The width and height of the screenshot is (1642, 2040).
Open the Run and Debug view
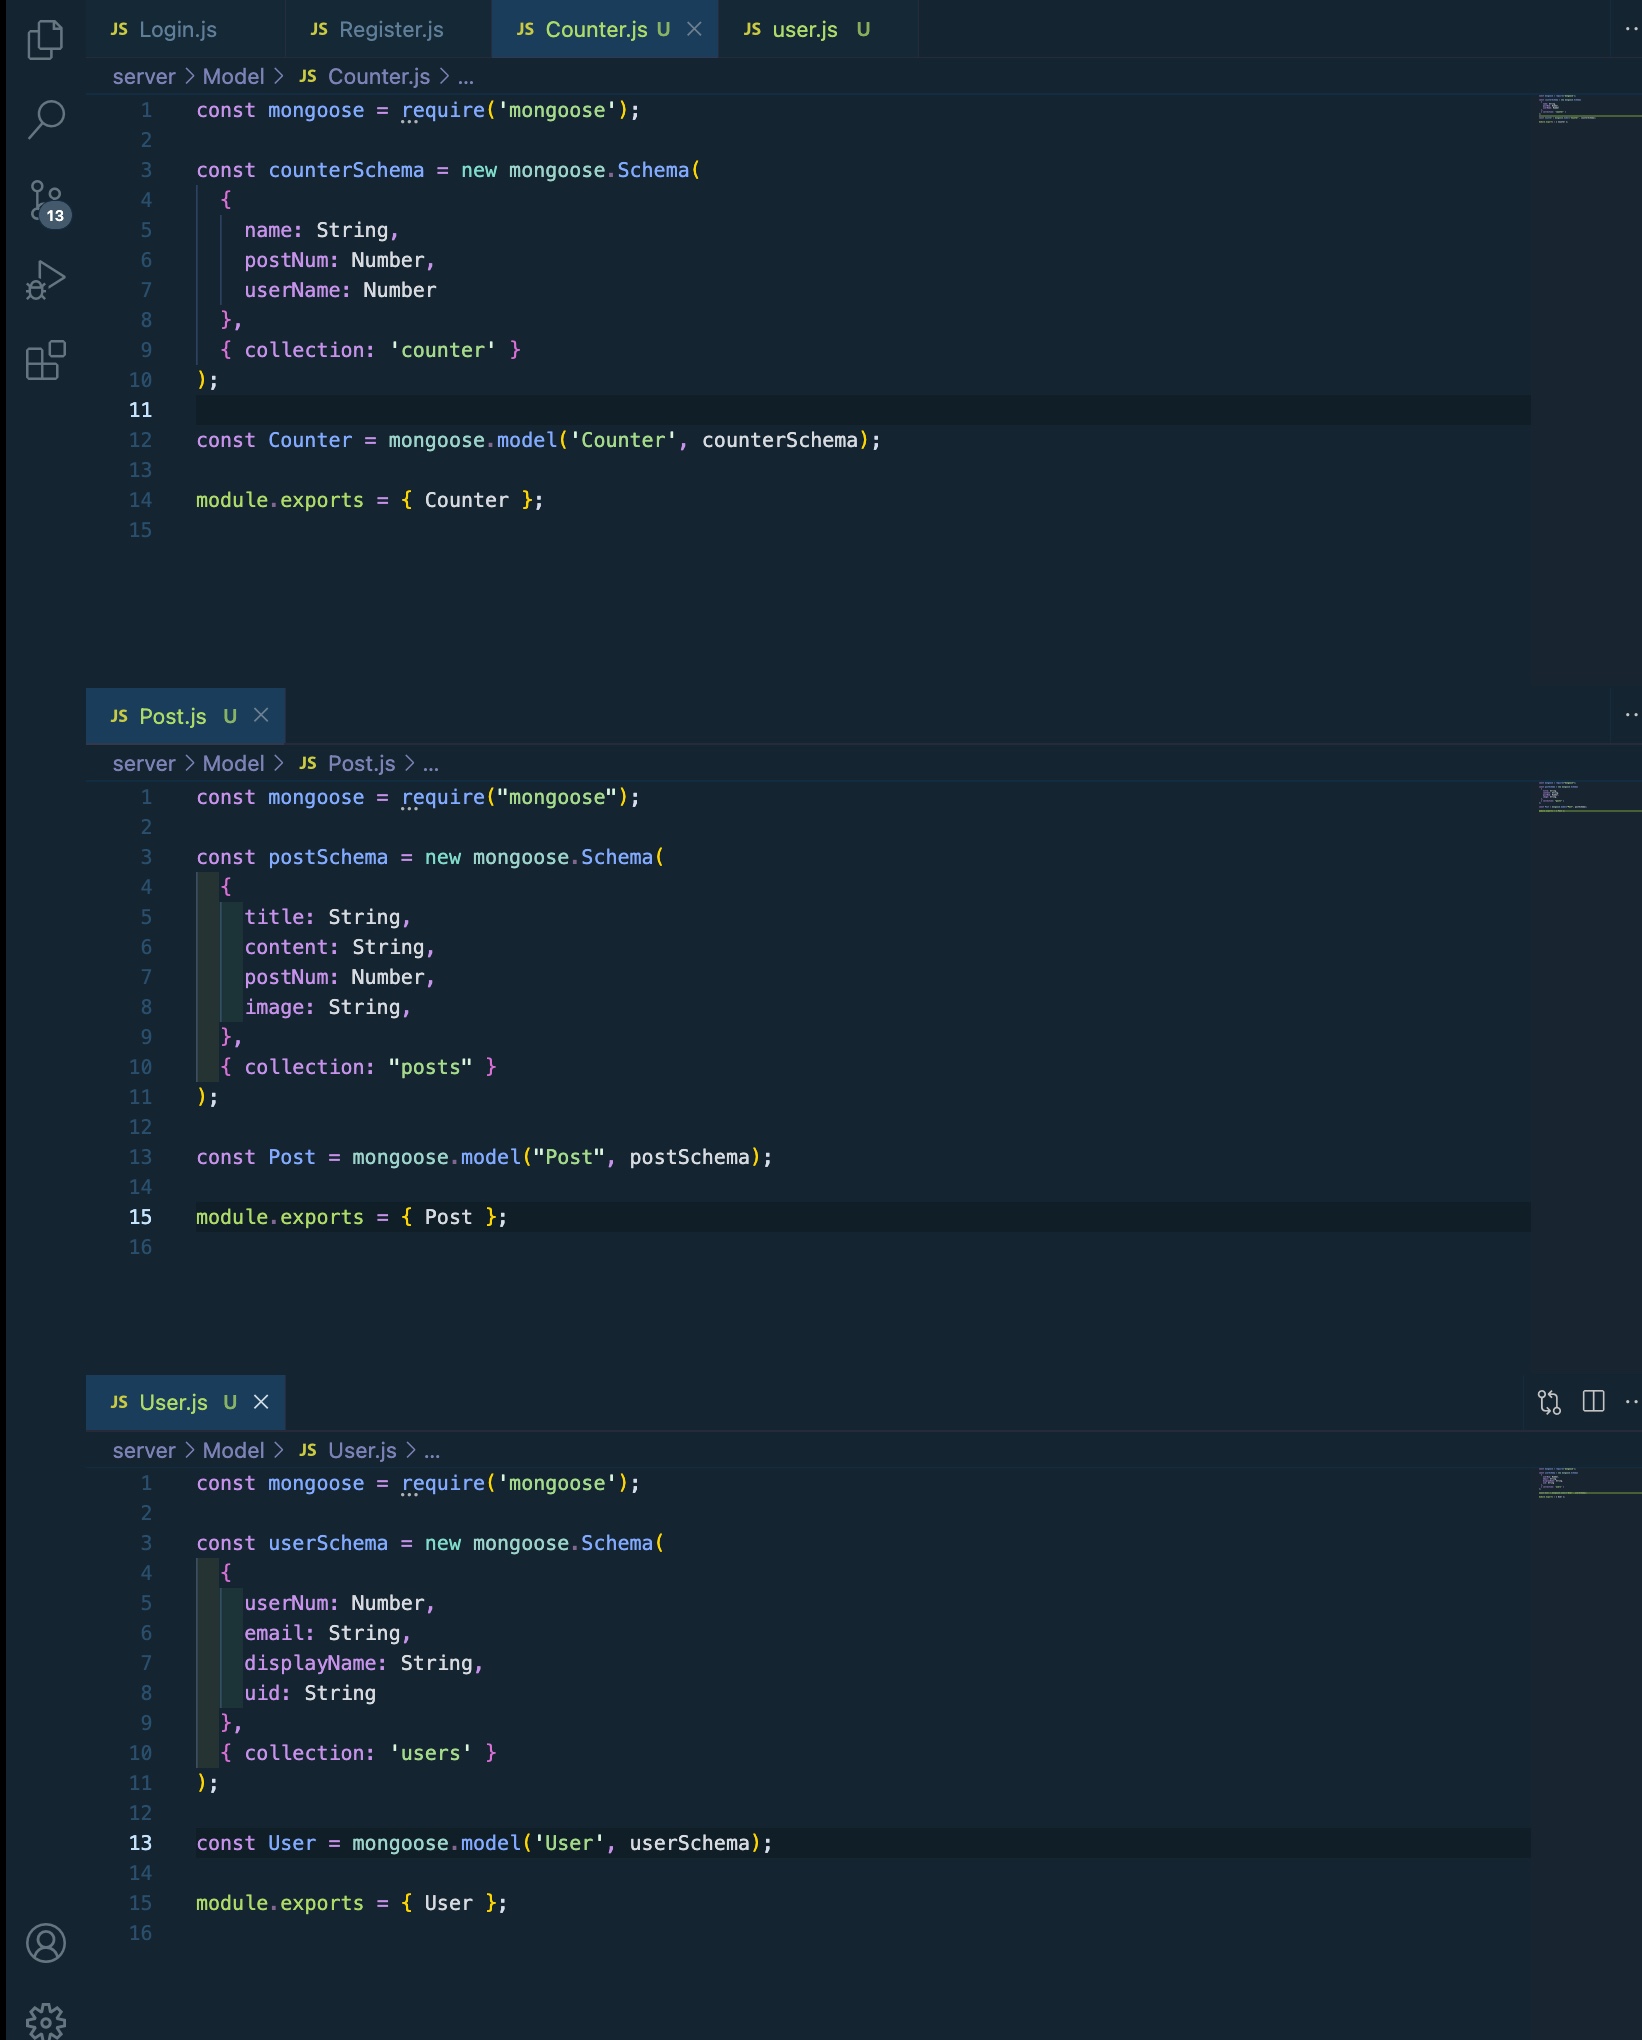tap(45, 280)
